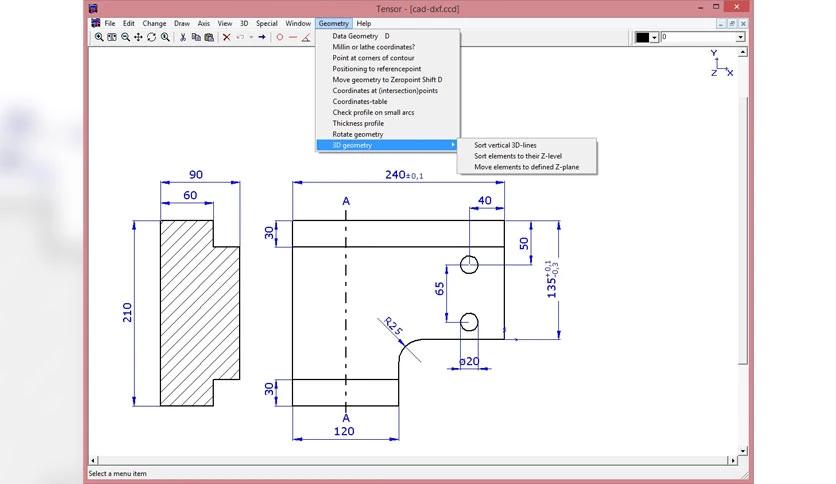Select Coordinates at (intersection)points

coord(388,91)
